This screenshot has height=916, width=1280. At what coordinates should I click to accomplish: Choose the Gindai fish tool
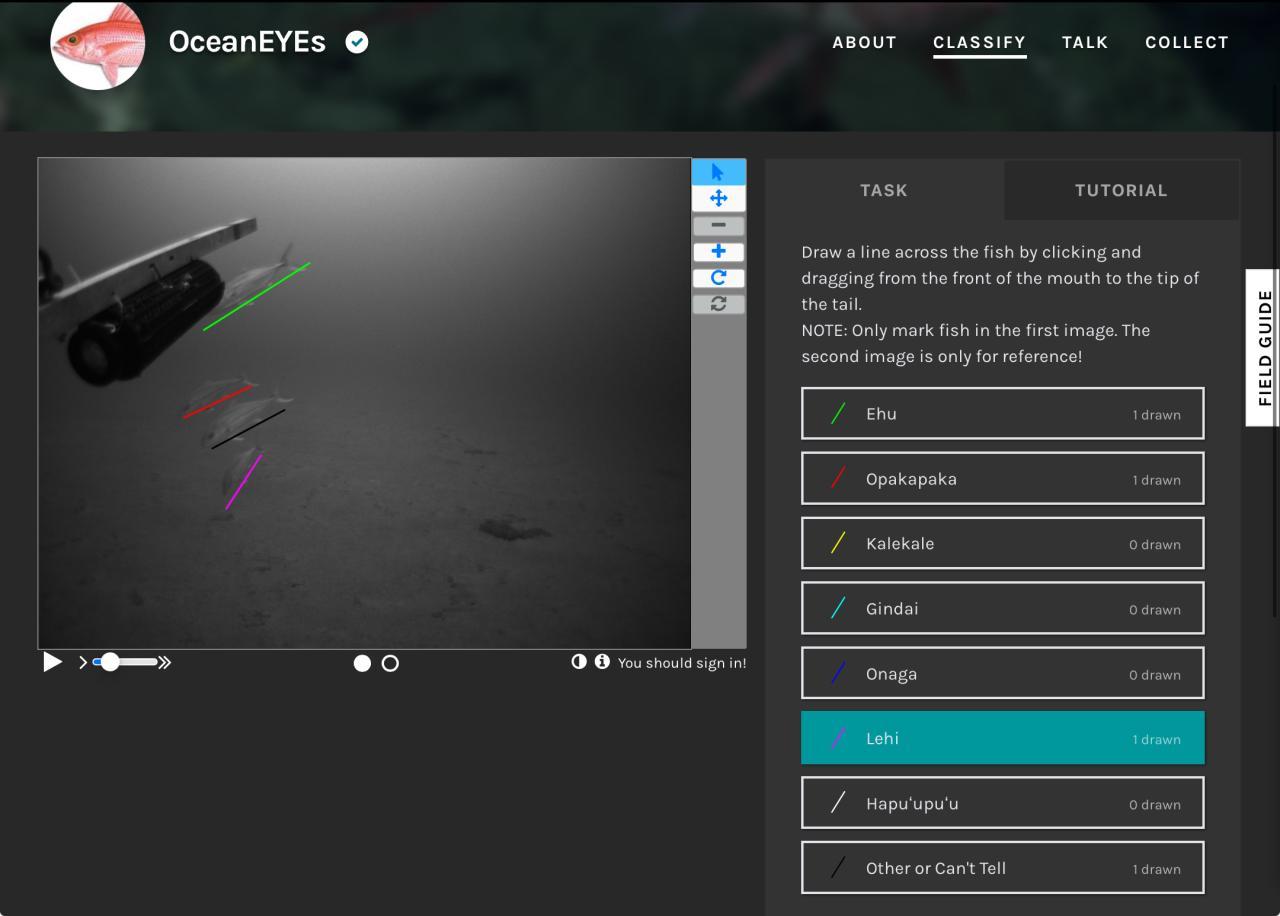1003,608
